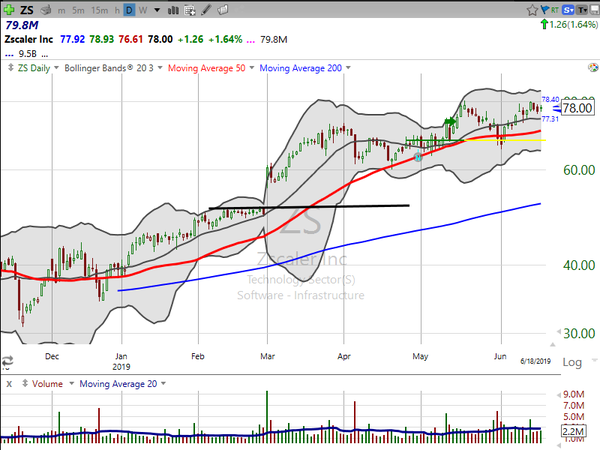The width and height of the screenshot is (600, 450).
Task: Click the ZS ticker symbol box
Action: (27, 10)
